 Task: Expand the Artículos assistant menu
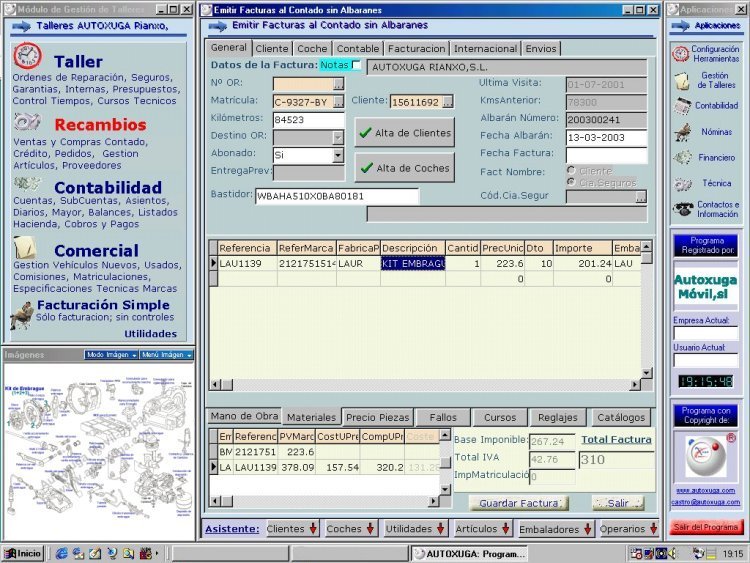[x=483, y=529]
